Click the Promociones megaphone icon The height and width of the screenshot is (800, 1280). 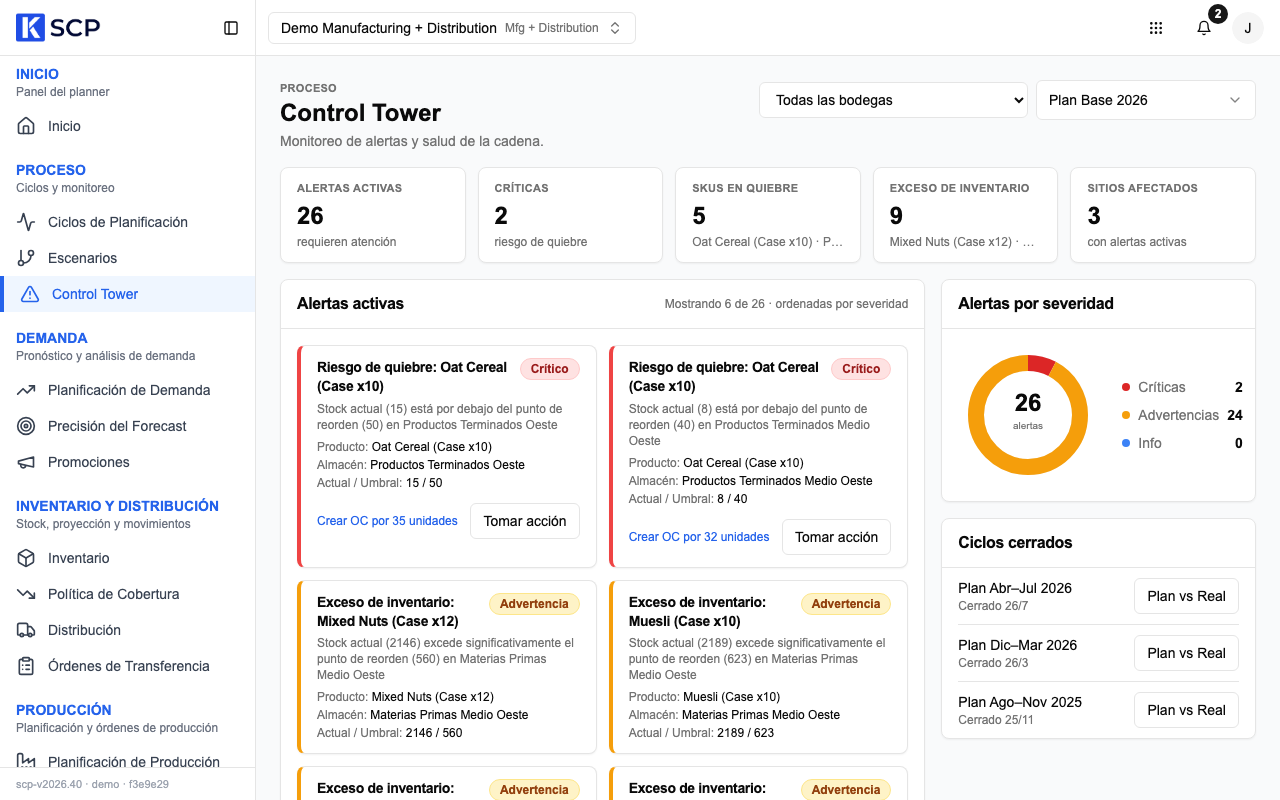coord(26,462)
